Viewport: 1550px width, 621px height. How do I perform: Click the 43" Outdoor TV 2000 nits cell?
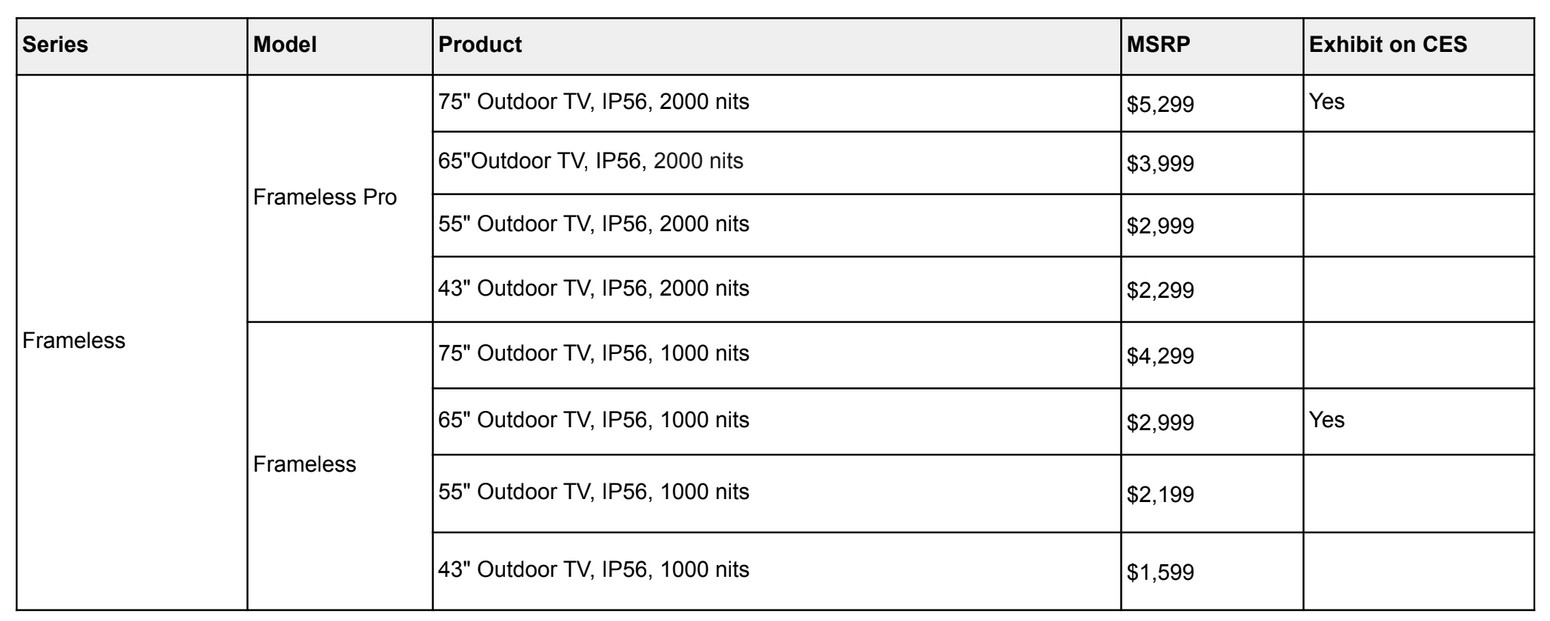coord(593,289)
